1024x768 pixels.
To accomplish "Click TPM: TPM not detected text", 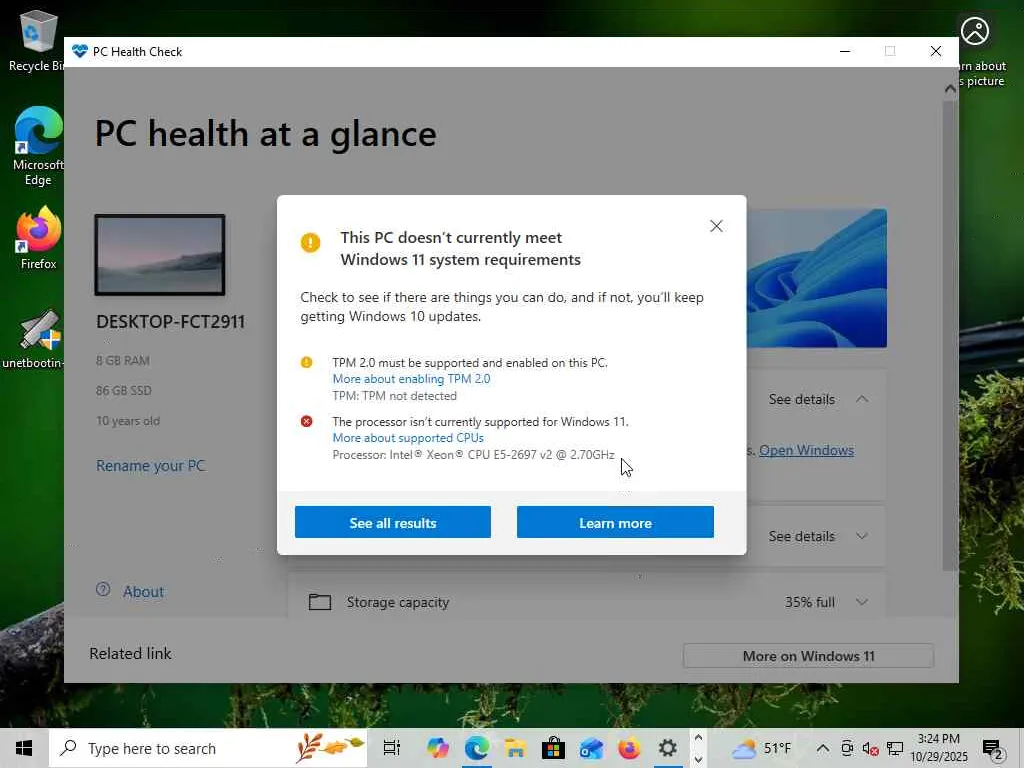I will (x=394, y=396).
